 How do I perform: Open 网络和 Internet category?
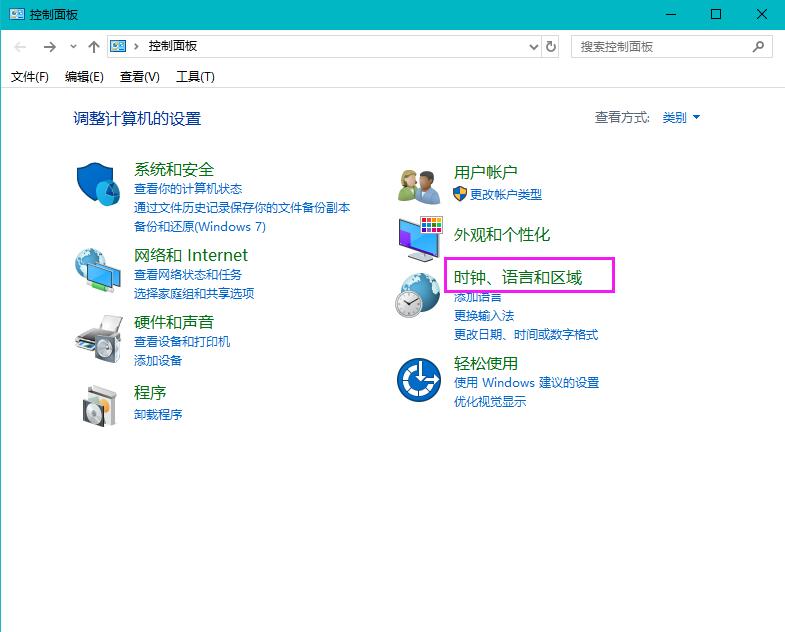pos(191,255)
